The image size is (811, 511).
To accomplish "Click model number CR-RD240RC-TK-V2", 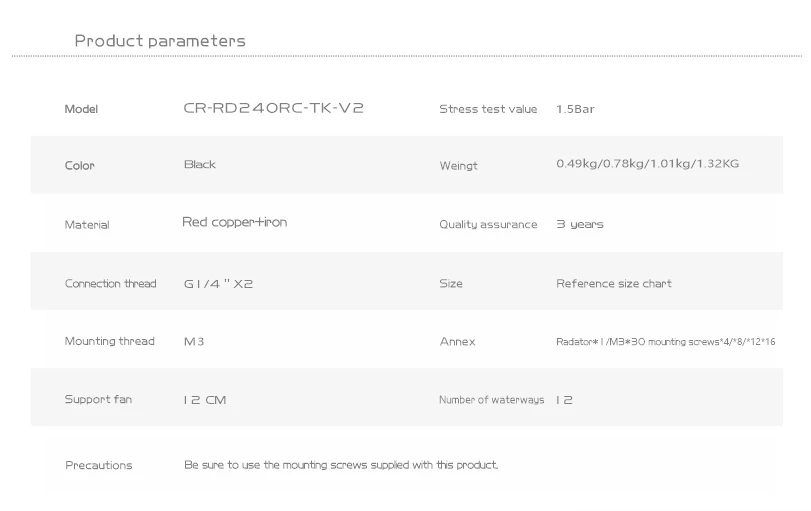I will tap(273, 108).
